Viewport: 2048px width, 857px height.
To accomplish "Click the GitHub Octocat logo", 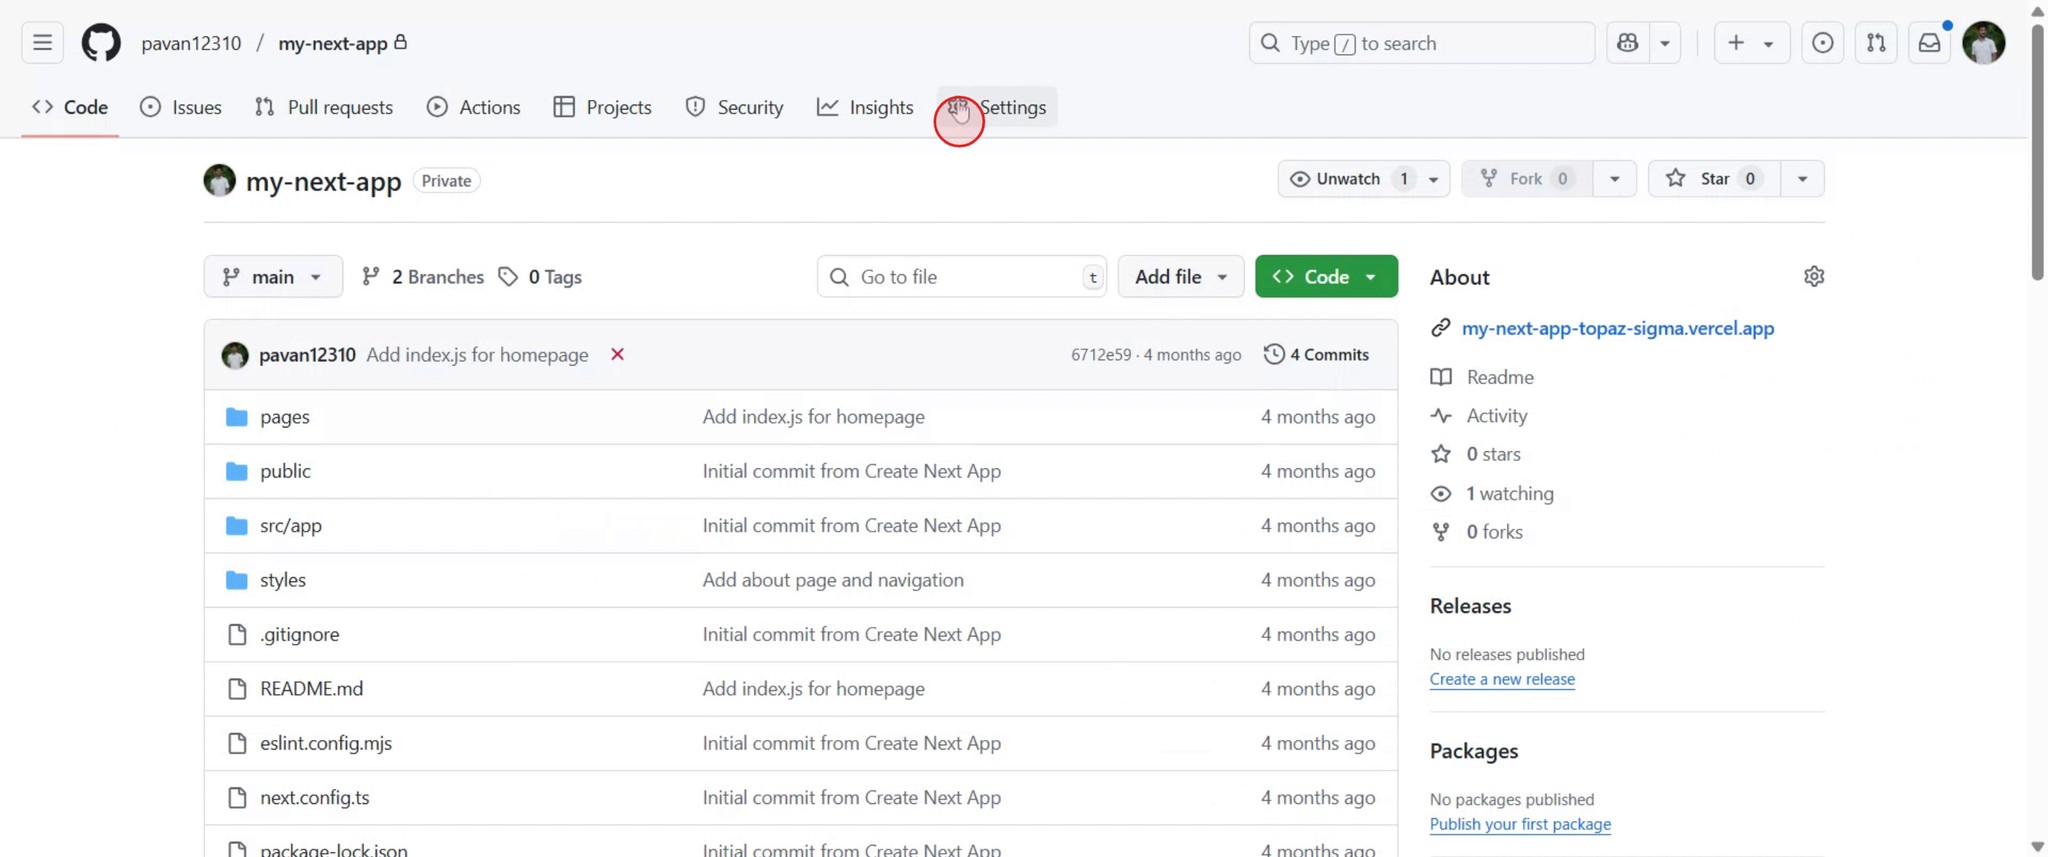I will point(101,43).
